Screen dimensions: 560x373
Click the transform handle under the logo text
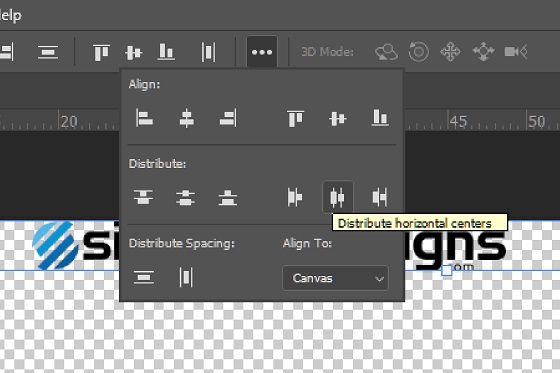(447, 270)
